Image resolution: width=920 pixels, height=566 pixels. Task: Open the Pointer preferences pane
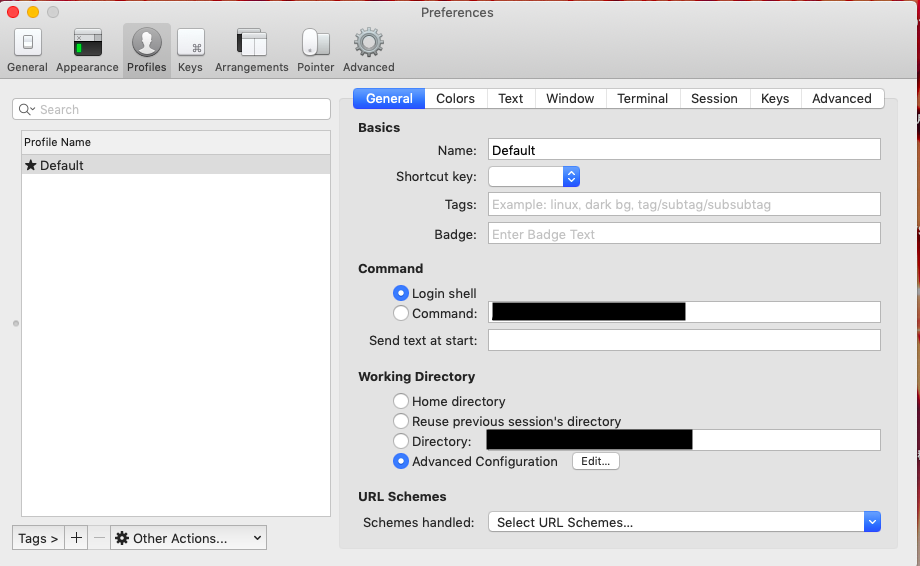[316, 50]
